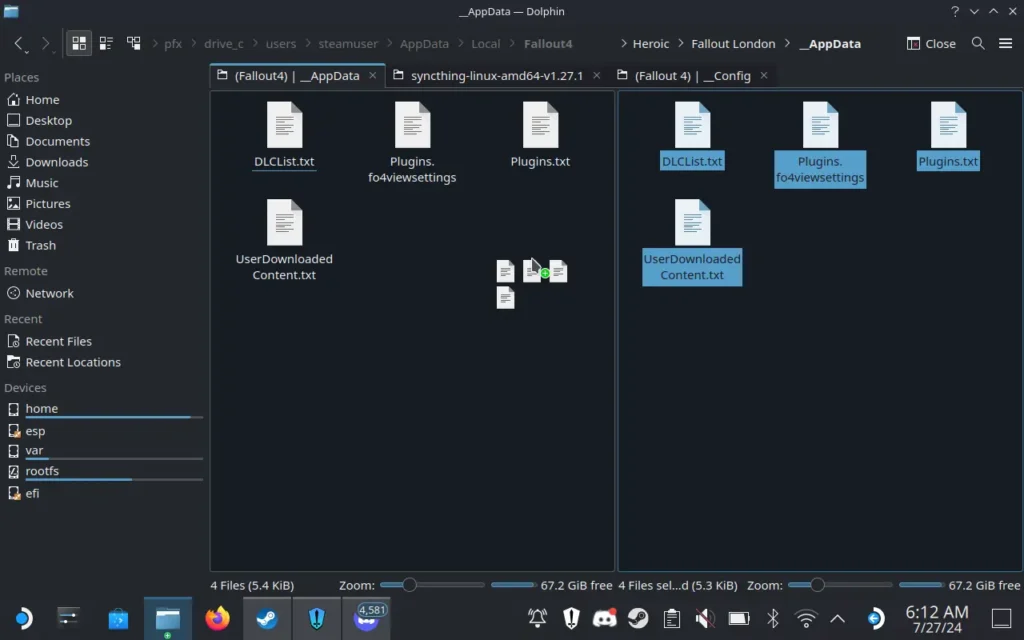This screenshot has height=640, width=1024.
Task: Open Firefox from the taskbar
Action: tap(217, 618)
